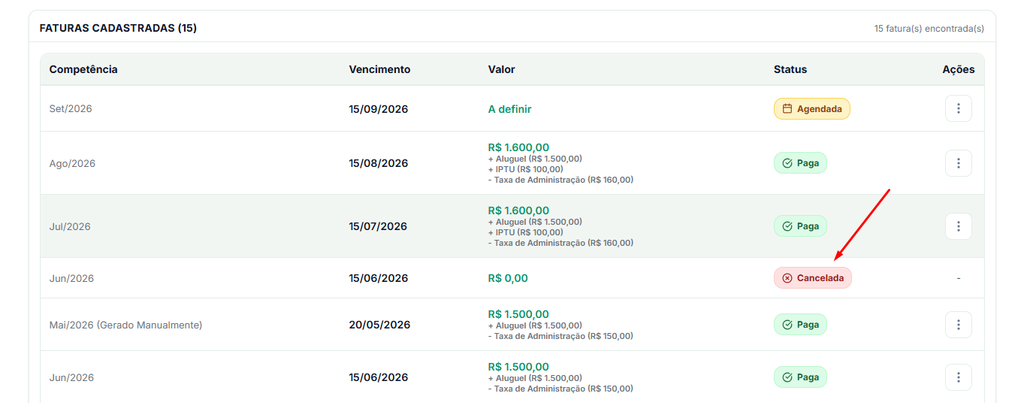
Task: Open actions menu for Set/2026 invoice
Action: (x=958, y=108)
